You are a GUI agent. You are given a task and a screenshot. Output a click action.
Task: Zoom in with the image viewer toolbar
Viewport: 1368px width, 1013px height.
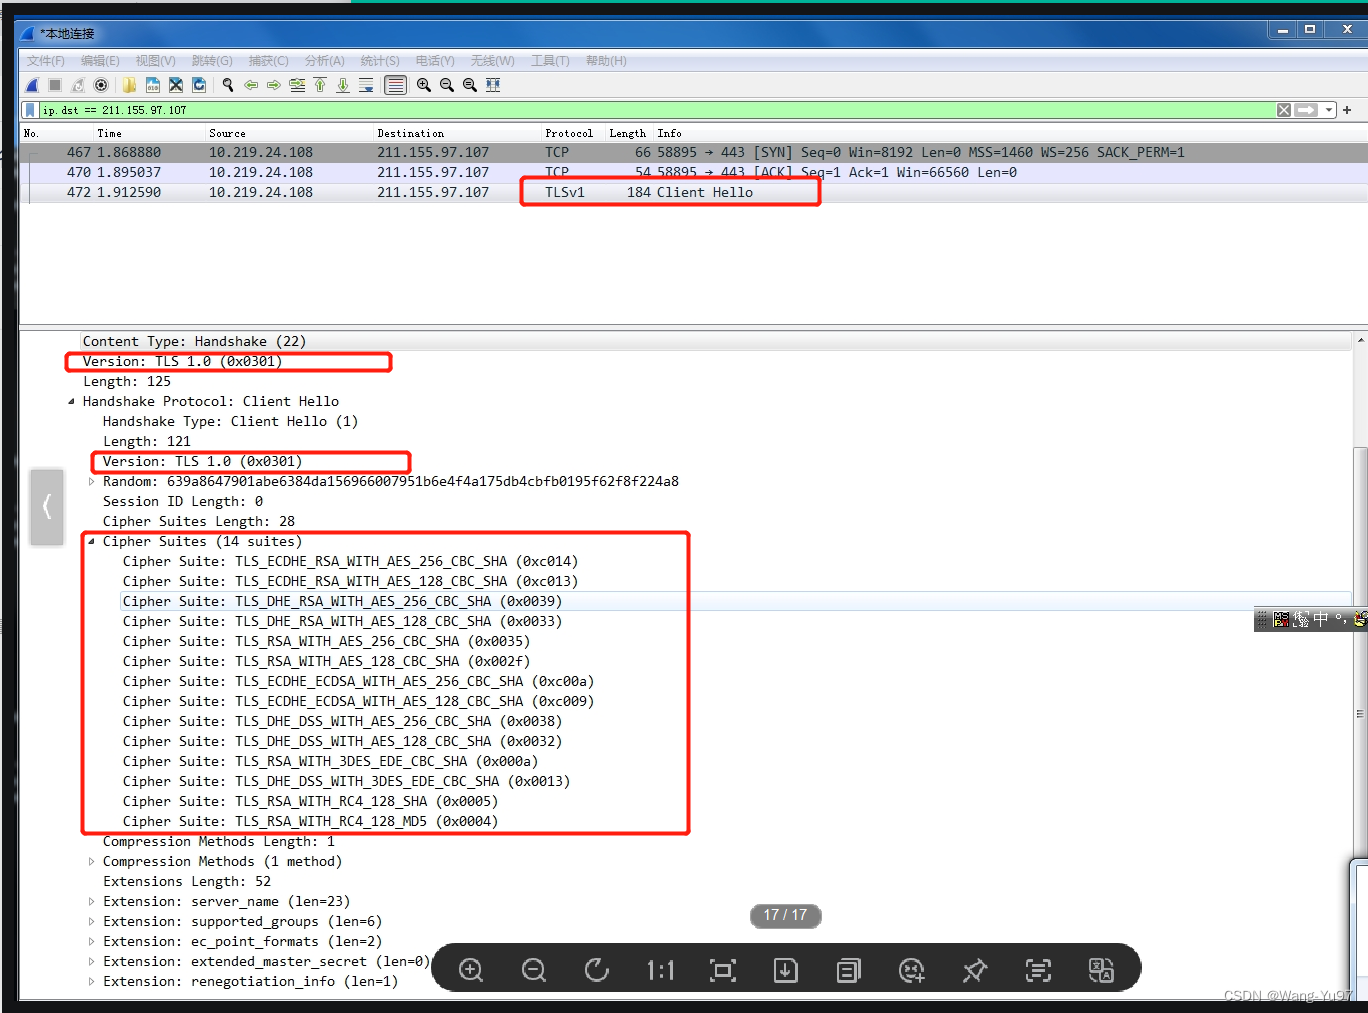471,970
